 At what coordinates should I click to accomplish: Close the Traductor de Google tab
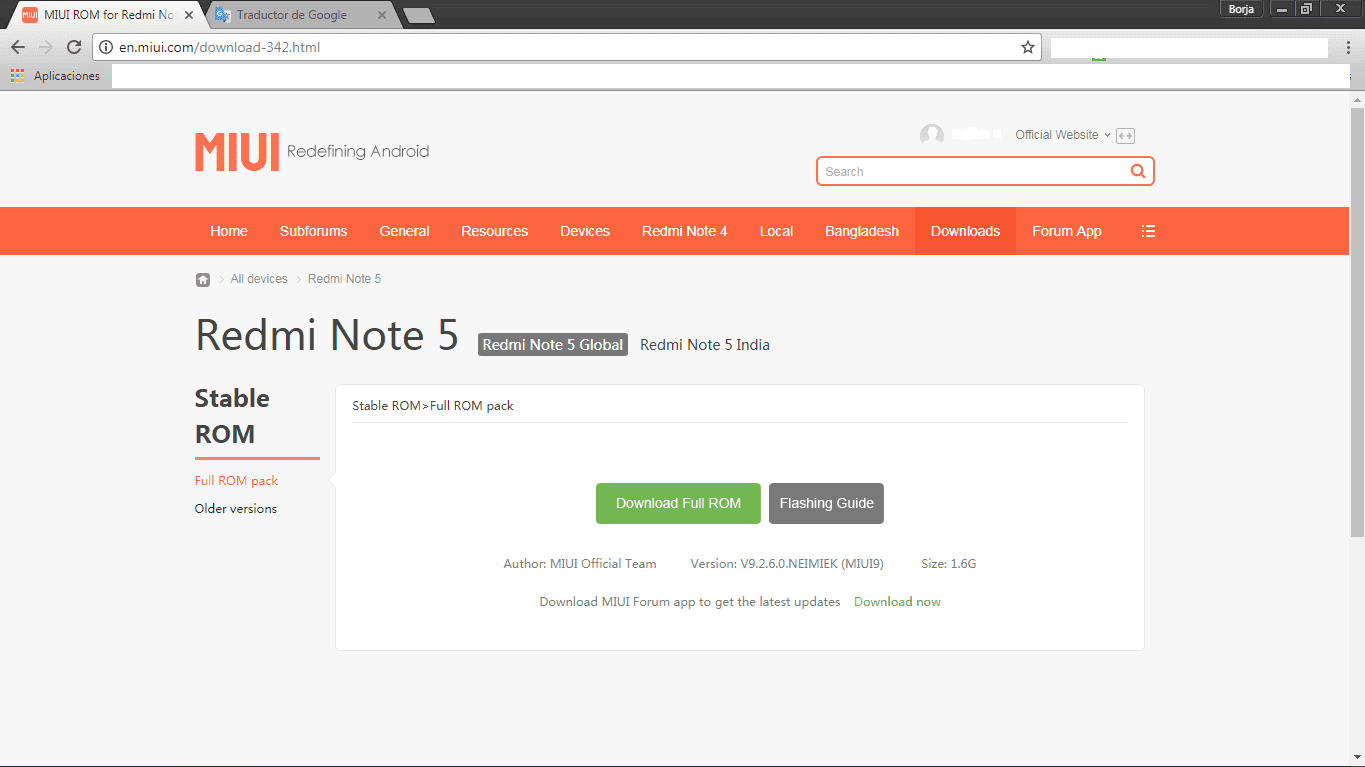[x=381, y=15]
